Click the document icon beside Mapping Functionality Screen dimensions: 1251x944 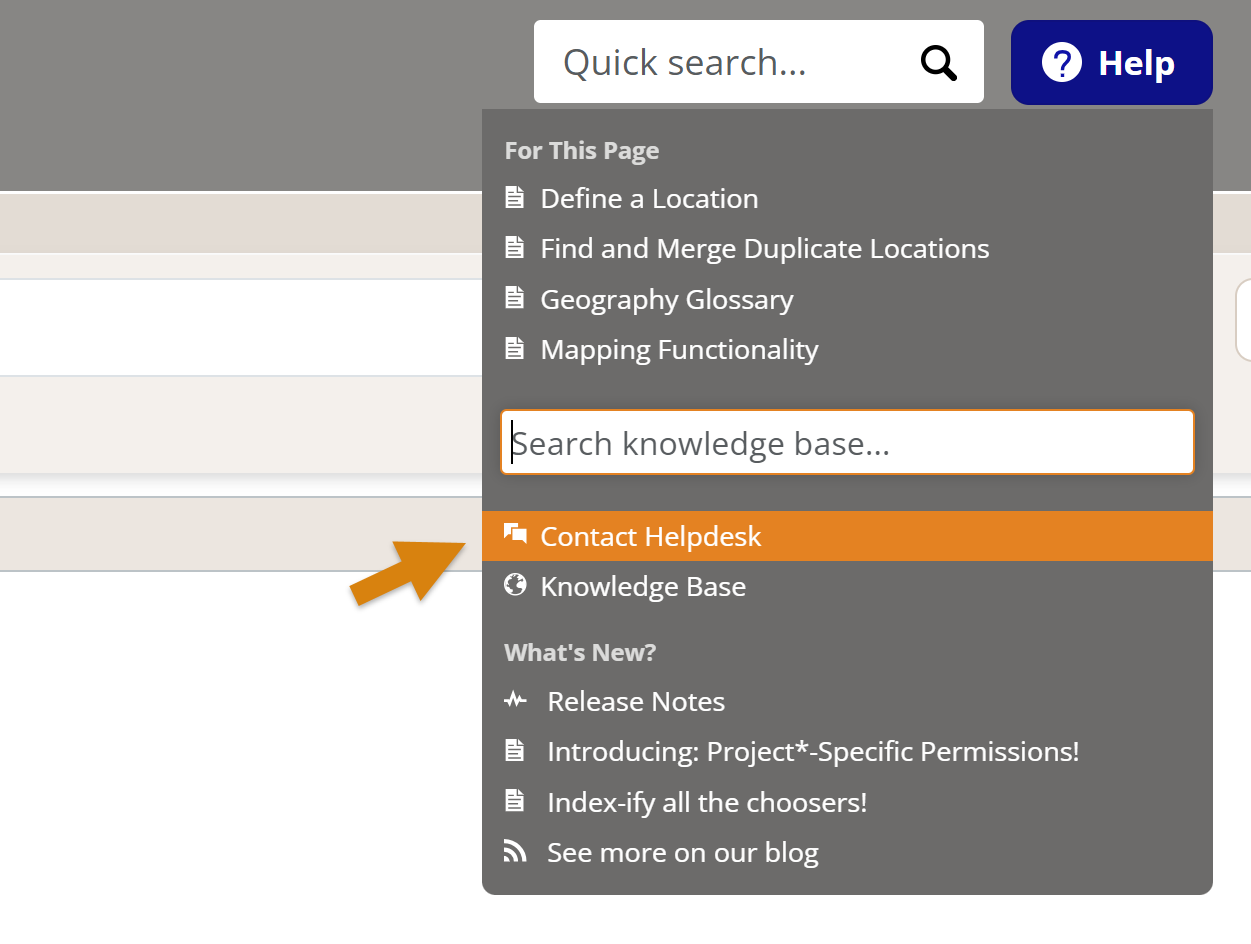tap(515, 349)
